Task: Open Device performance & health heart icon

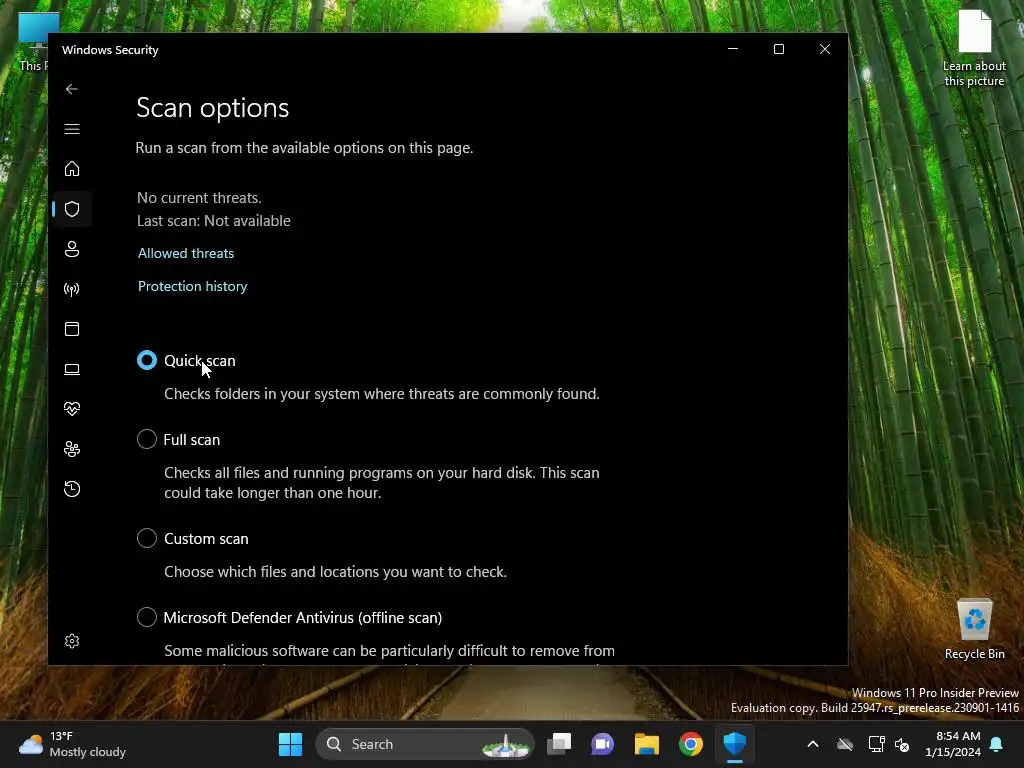Action: tap(72, 409)
